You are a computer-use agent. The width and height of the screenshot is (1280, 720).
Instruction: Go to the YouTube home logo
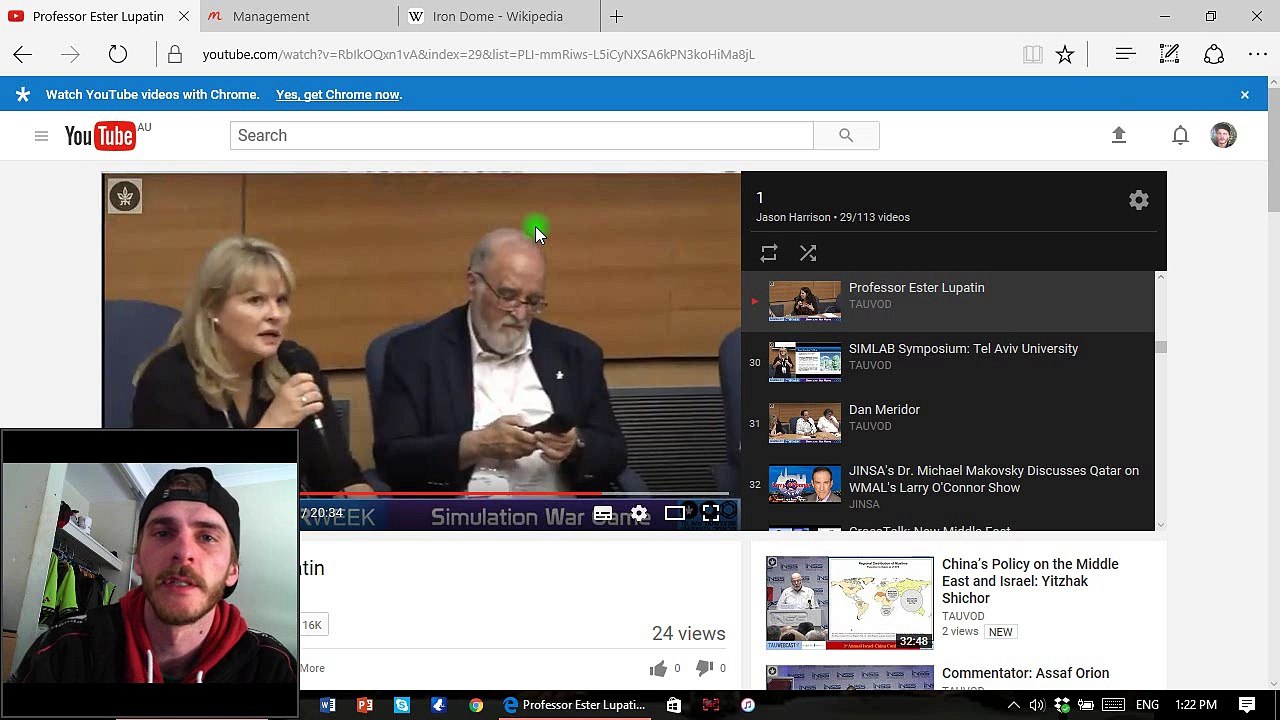[x=100, y=136]
